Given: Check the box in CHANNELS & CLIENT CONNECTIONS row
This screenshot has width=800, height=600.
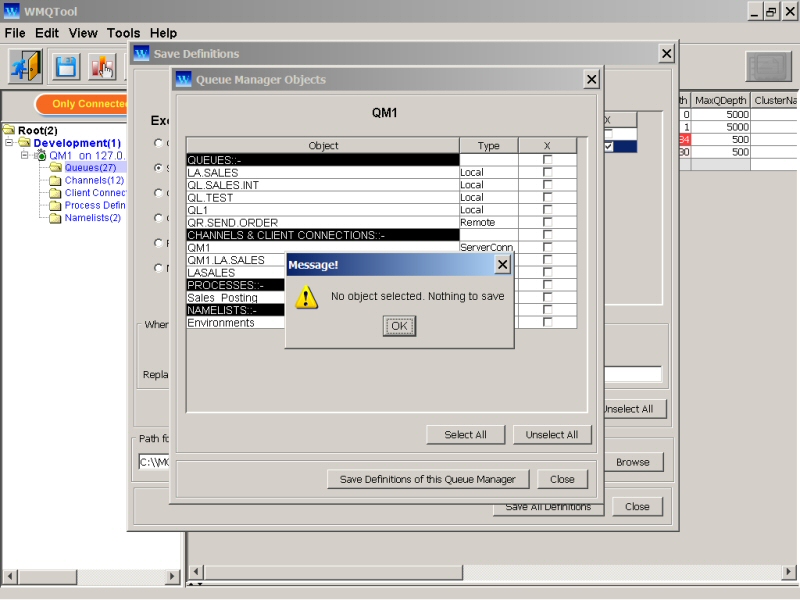Looking at the screenshot, I should pos(547,235).
